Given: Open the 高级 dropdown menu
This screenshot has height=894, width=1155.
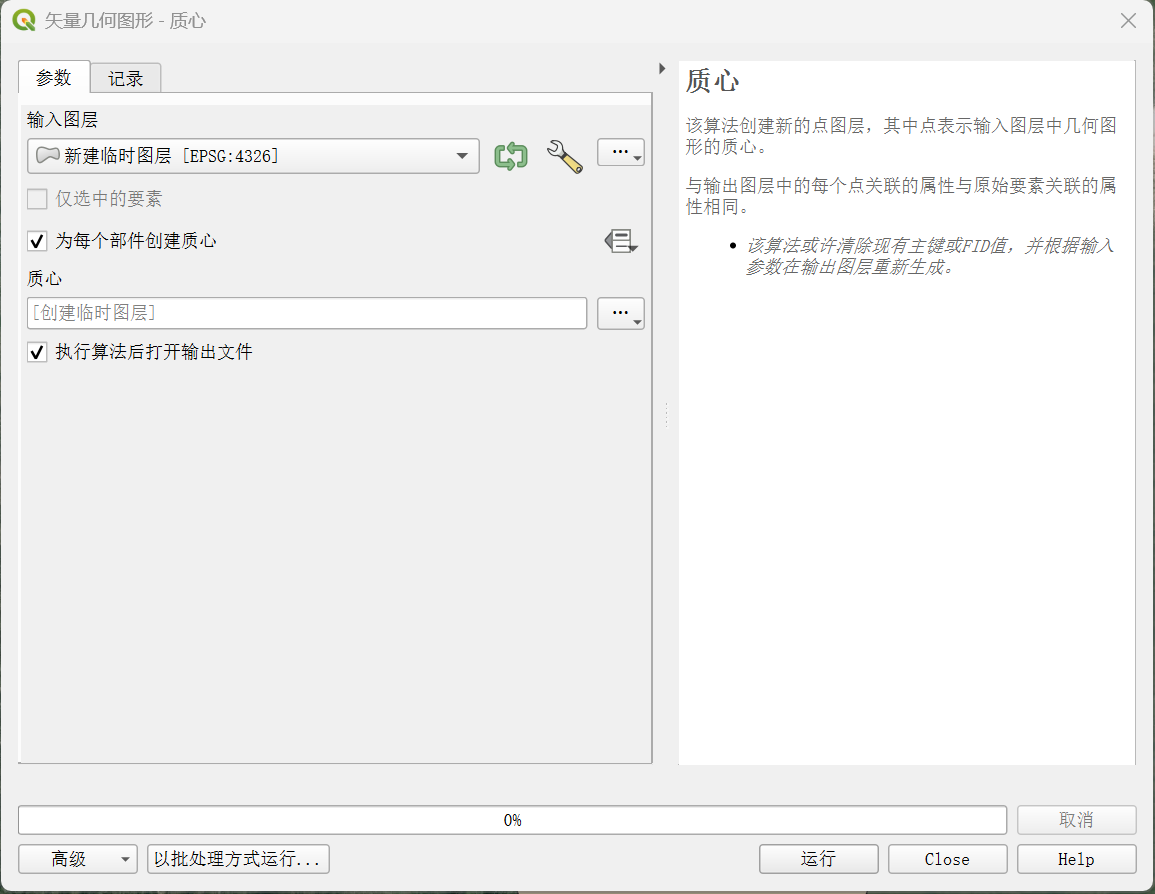Looking at the screenshot, I should click(x=78, y=859).
